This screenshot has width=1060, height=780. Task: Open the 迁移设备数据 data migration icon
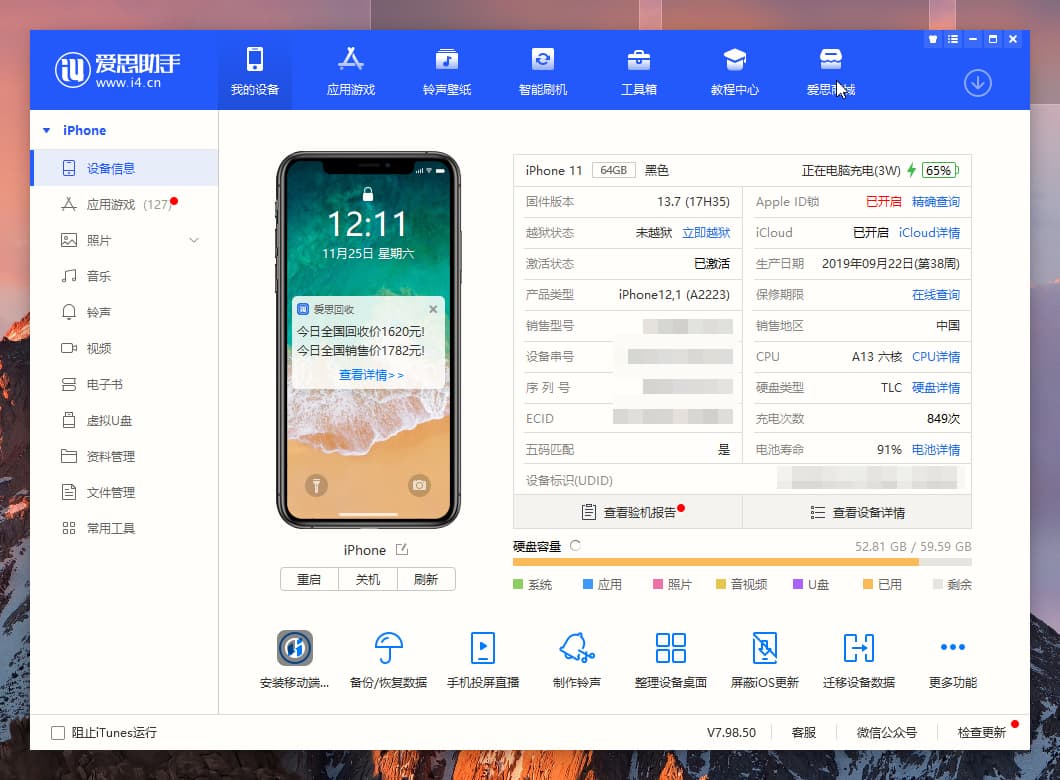[858, 650]
